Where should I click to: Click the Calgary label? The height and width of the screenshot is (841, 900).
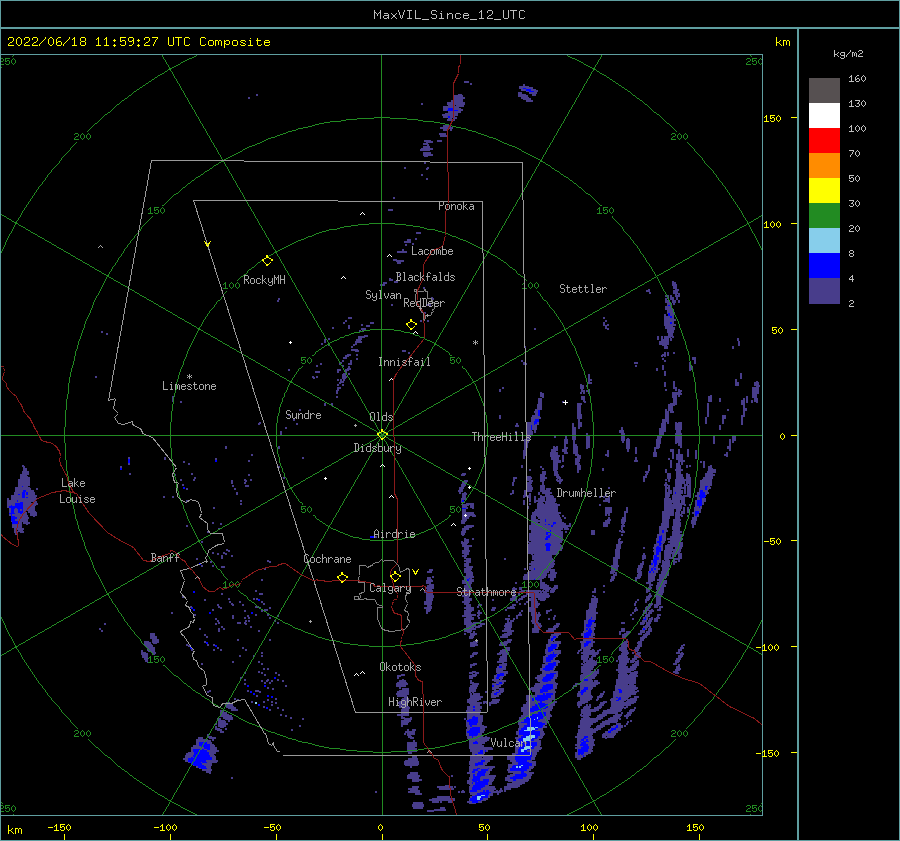tap(390, 588)
